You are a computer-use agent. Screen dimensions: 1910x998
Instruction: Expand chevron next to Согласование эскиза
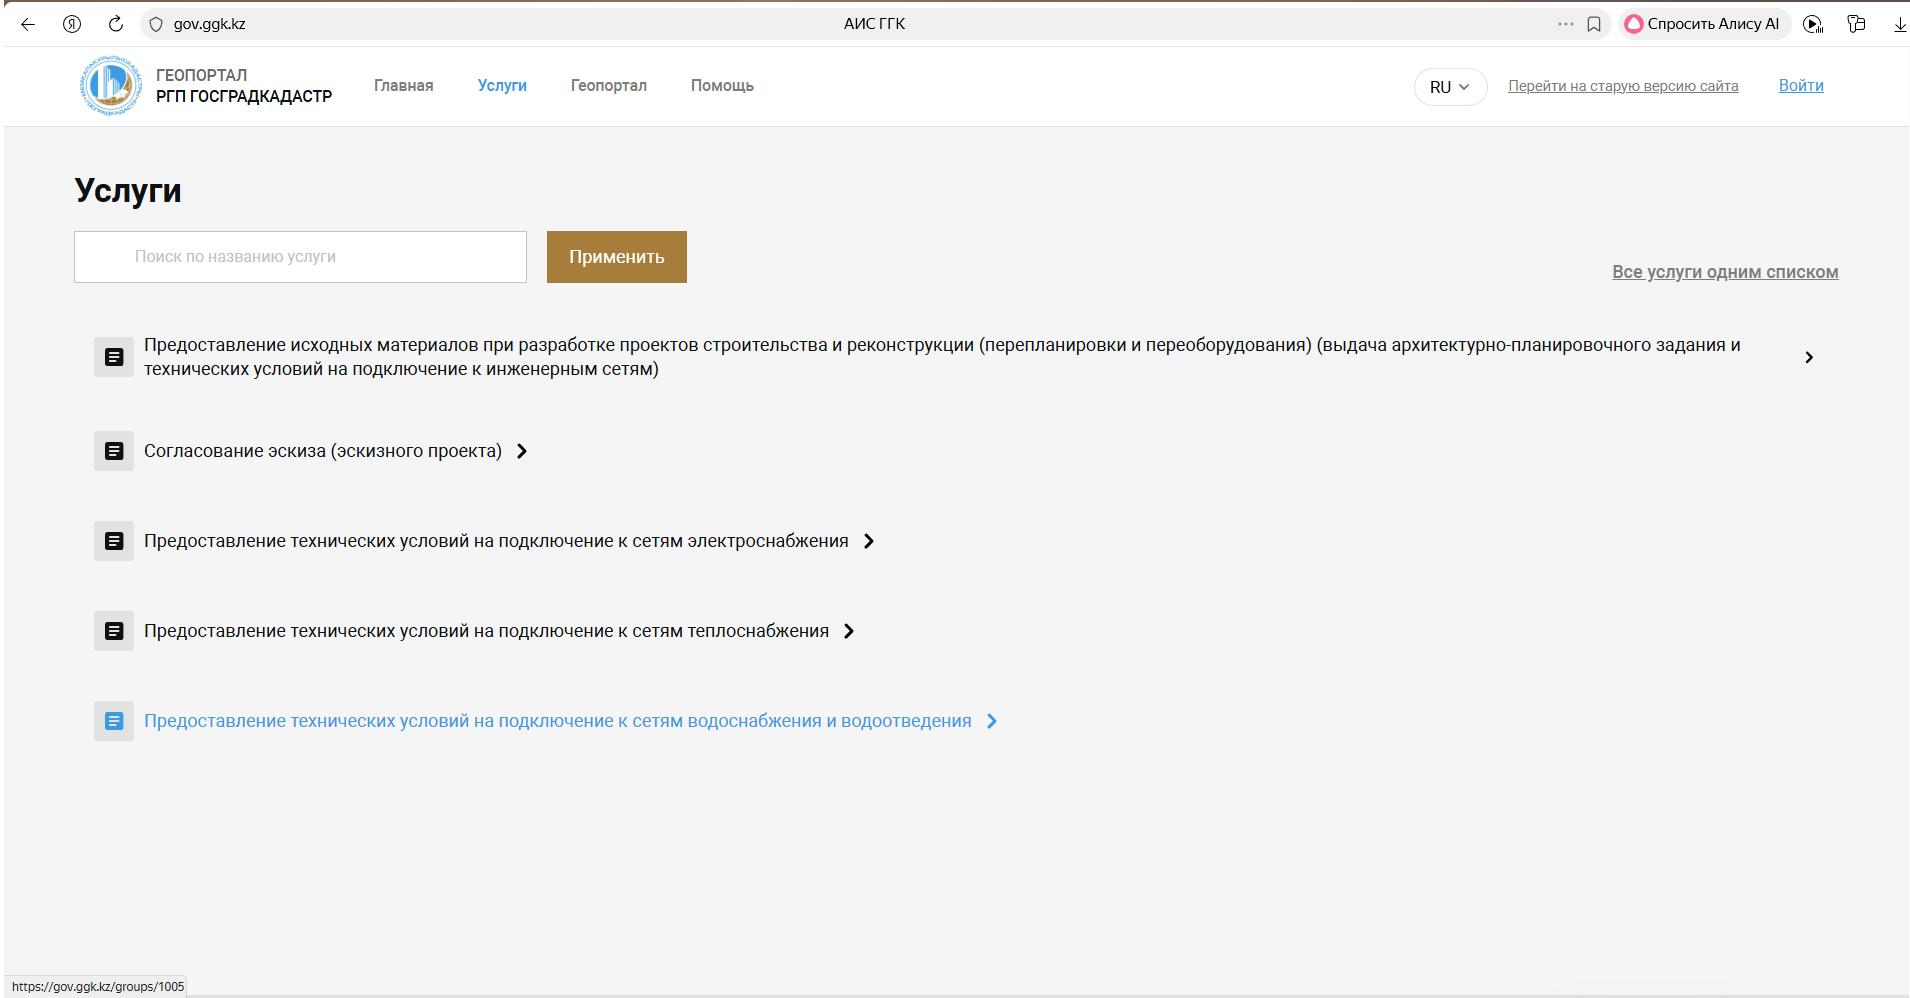[x=522, y=451]
